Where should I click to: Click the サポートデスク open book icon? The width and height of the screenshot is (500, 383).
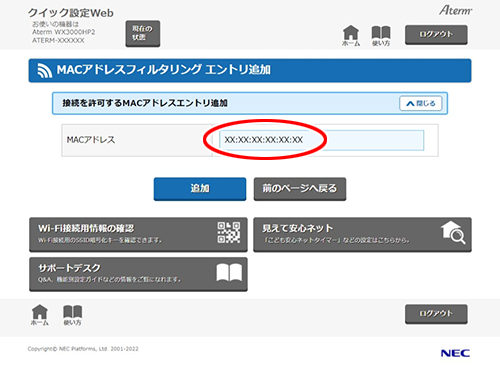point(229,272)
